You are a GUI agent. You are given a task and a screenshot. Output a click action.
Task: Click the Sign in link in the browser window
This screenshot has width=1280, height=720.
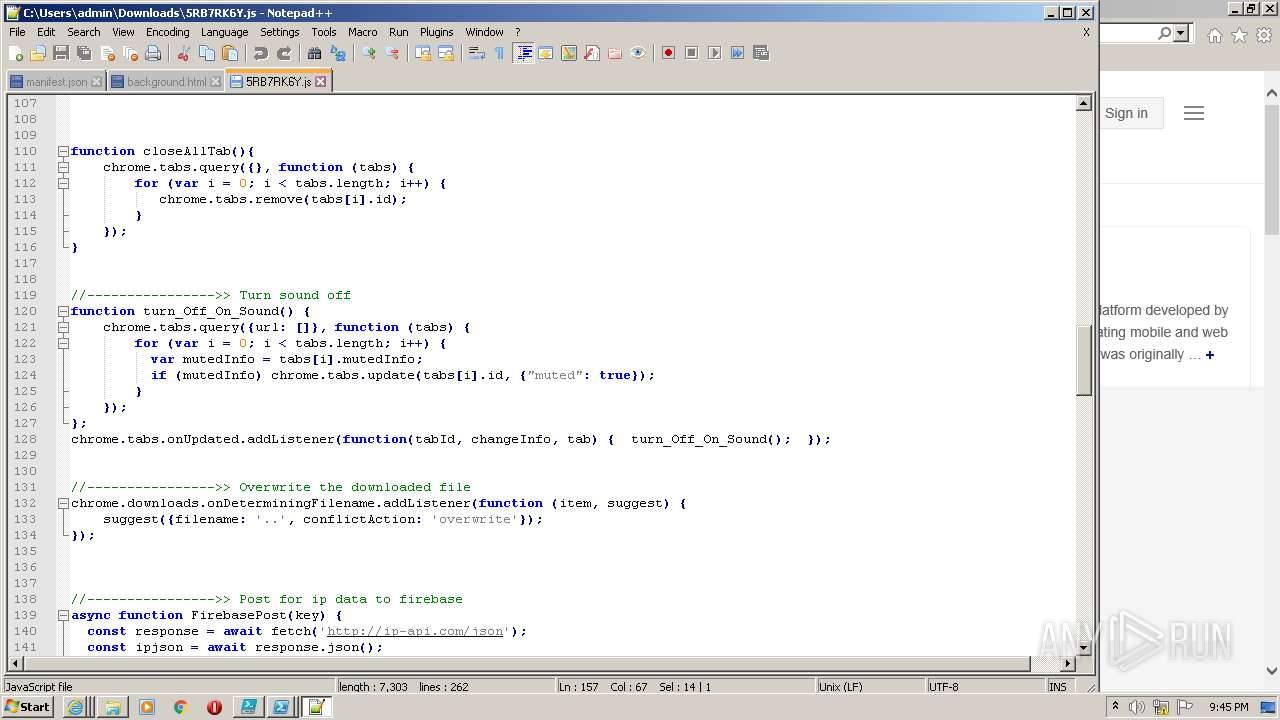click(1126, 113)
